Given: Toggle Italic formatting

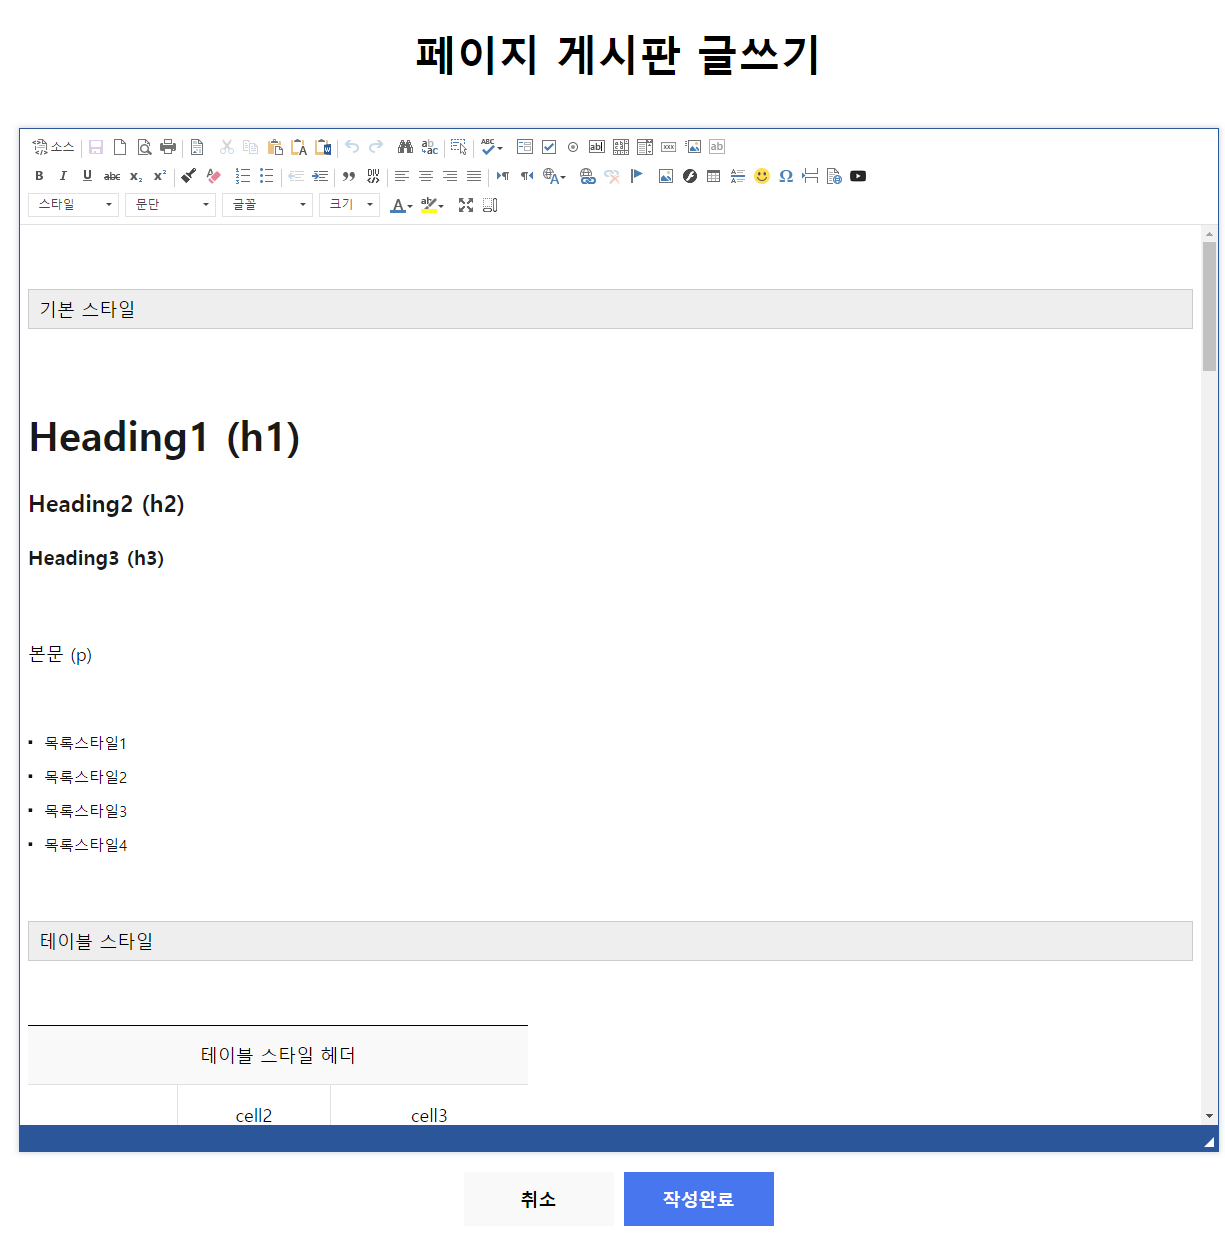Looking at the screenshot, I should coord(63,176).
